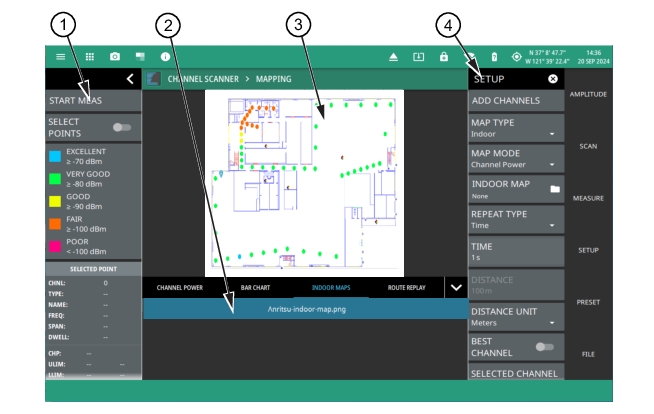
Task: Open the Indoor Map folder icon
Action: [554, 188]
